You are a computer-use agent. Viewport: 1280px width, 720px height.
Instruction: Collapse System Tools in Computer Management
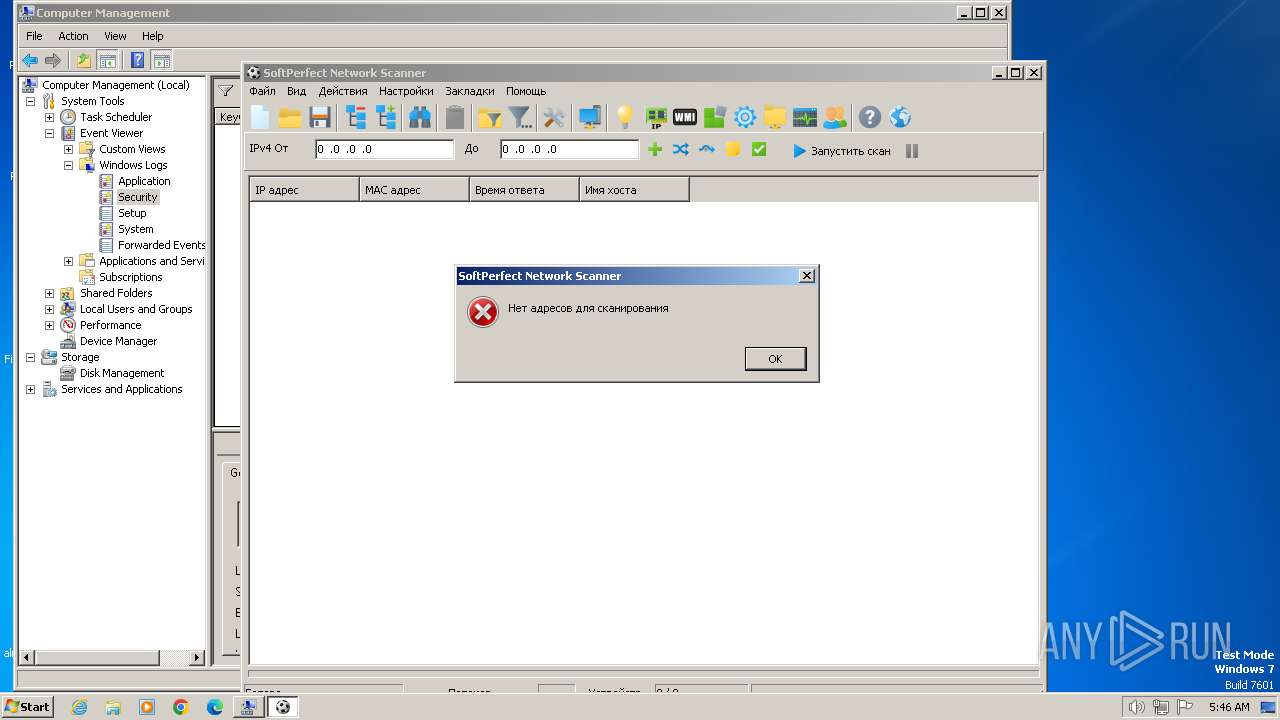(30, 101)
